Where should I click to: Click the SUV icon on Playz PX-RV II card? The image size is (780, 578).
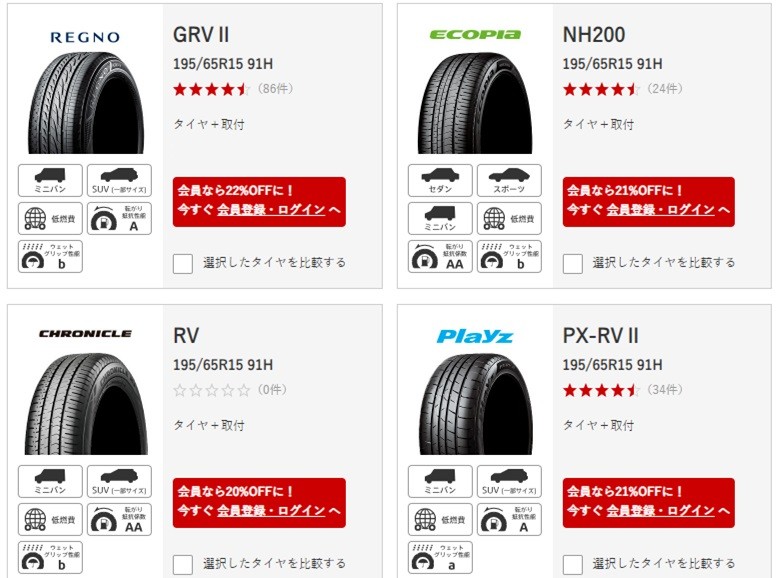509,482
